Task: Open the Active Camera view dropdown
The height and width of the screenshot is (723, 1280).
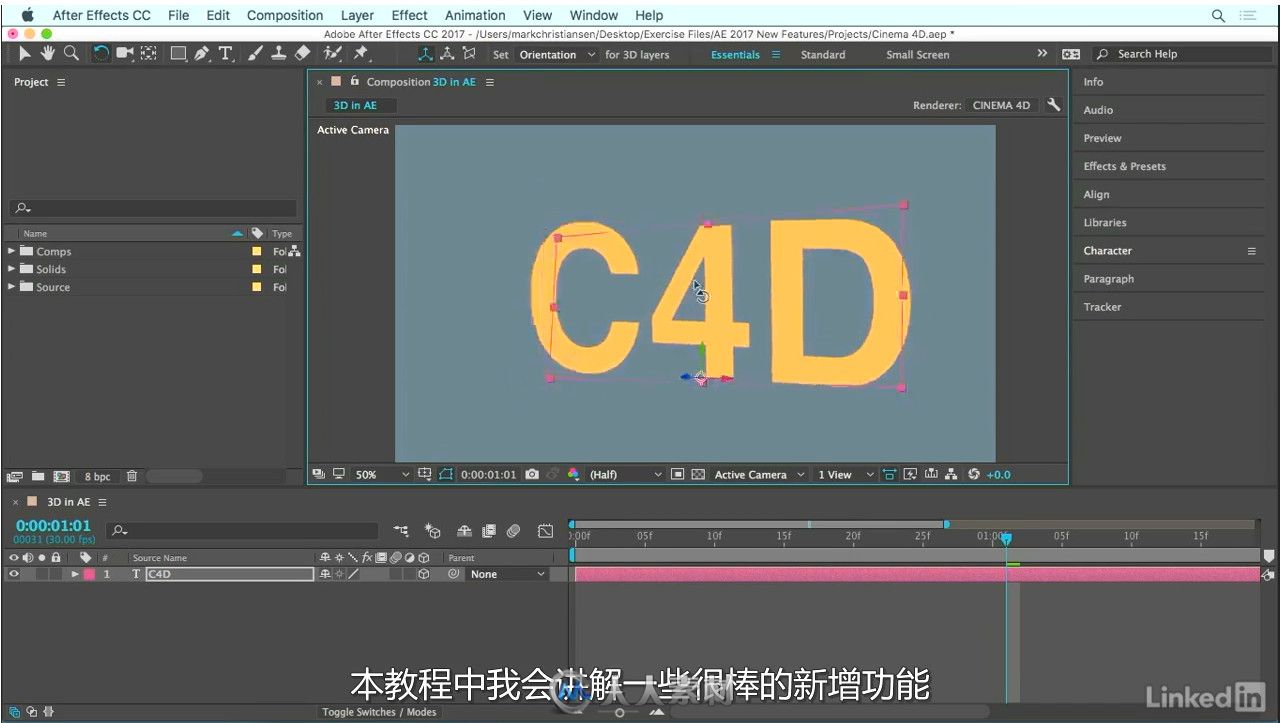Action: [759, 474]
